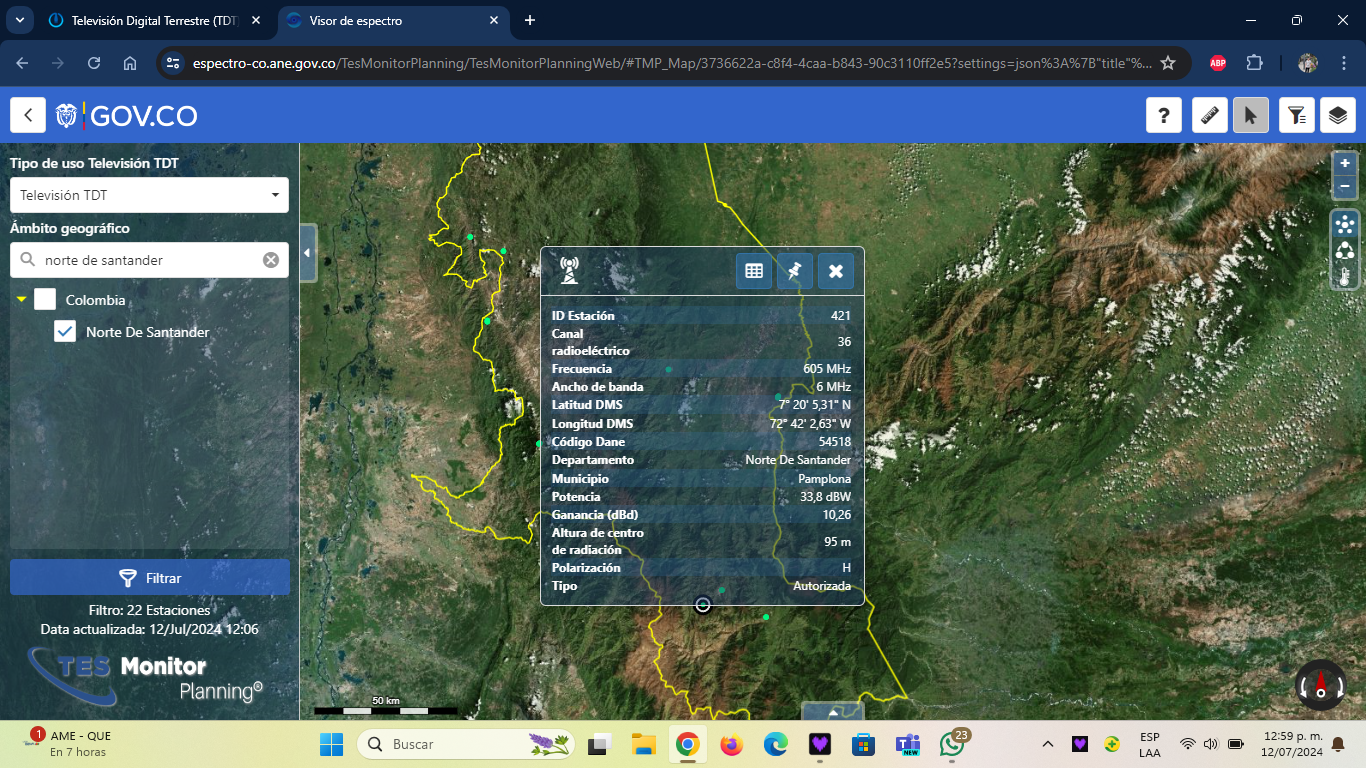Viewport: 1366px width, 768px height.
Task: Zoom in the map with plus
Action: click(1345, 163)
